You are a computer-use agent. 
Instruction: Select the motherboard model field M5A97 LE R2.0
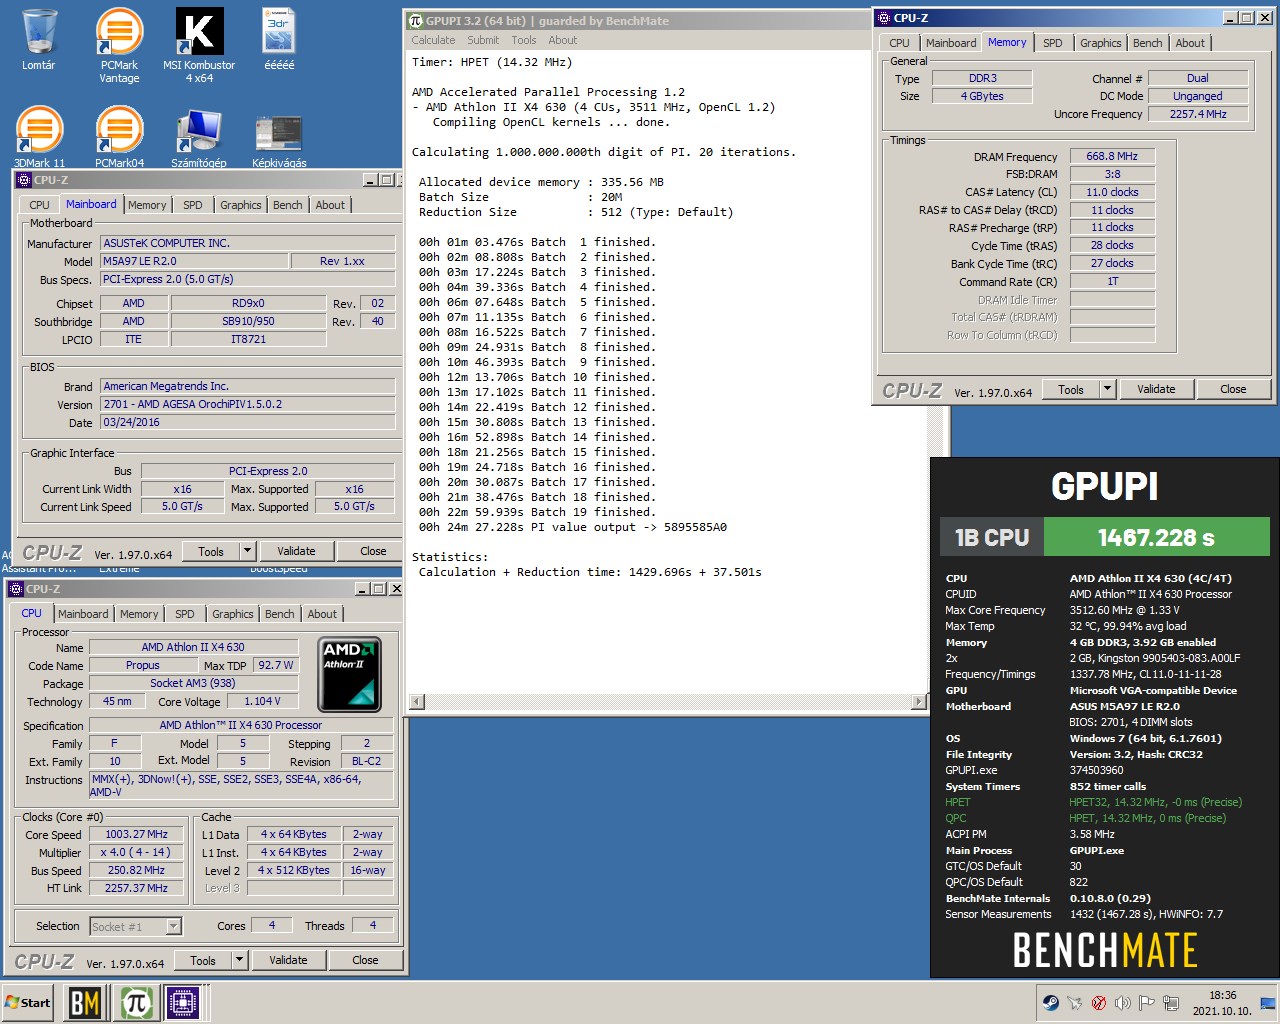(x=192, y=261)
